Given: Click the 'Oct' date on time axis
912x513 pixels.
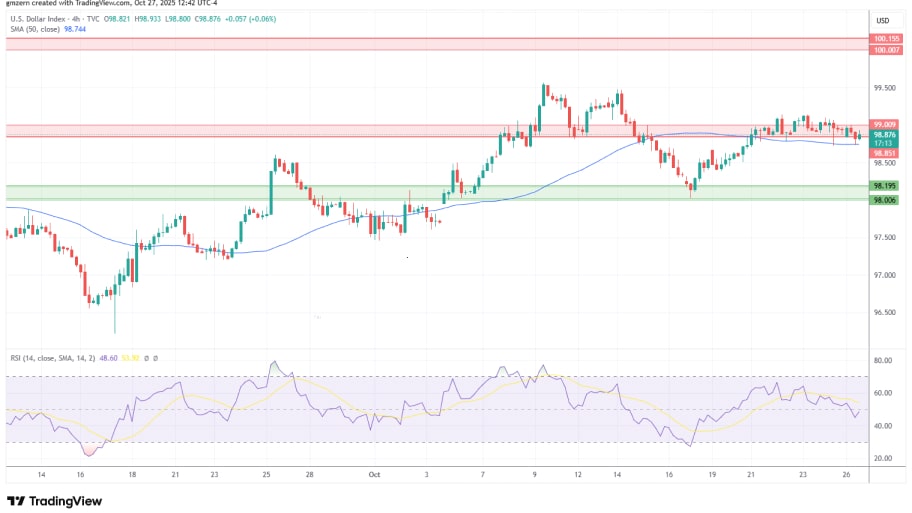Looking at the screenshot, I should 372,476.
